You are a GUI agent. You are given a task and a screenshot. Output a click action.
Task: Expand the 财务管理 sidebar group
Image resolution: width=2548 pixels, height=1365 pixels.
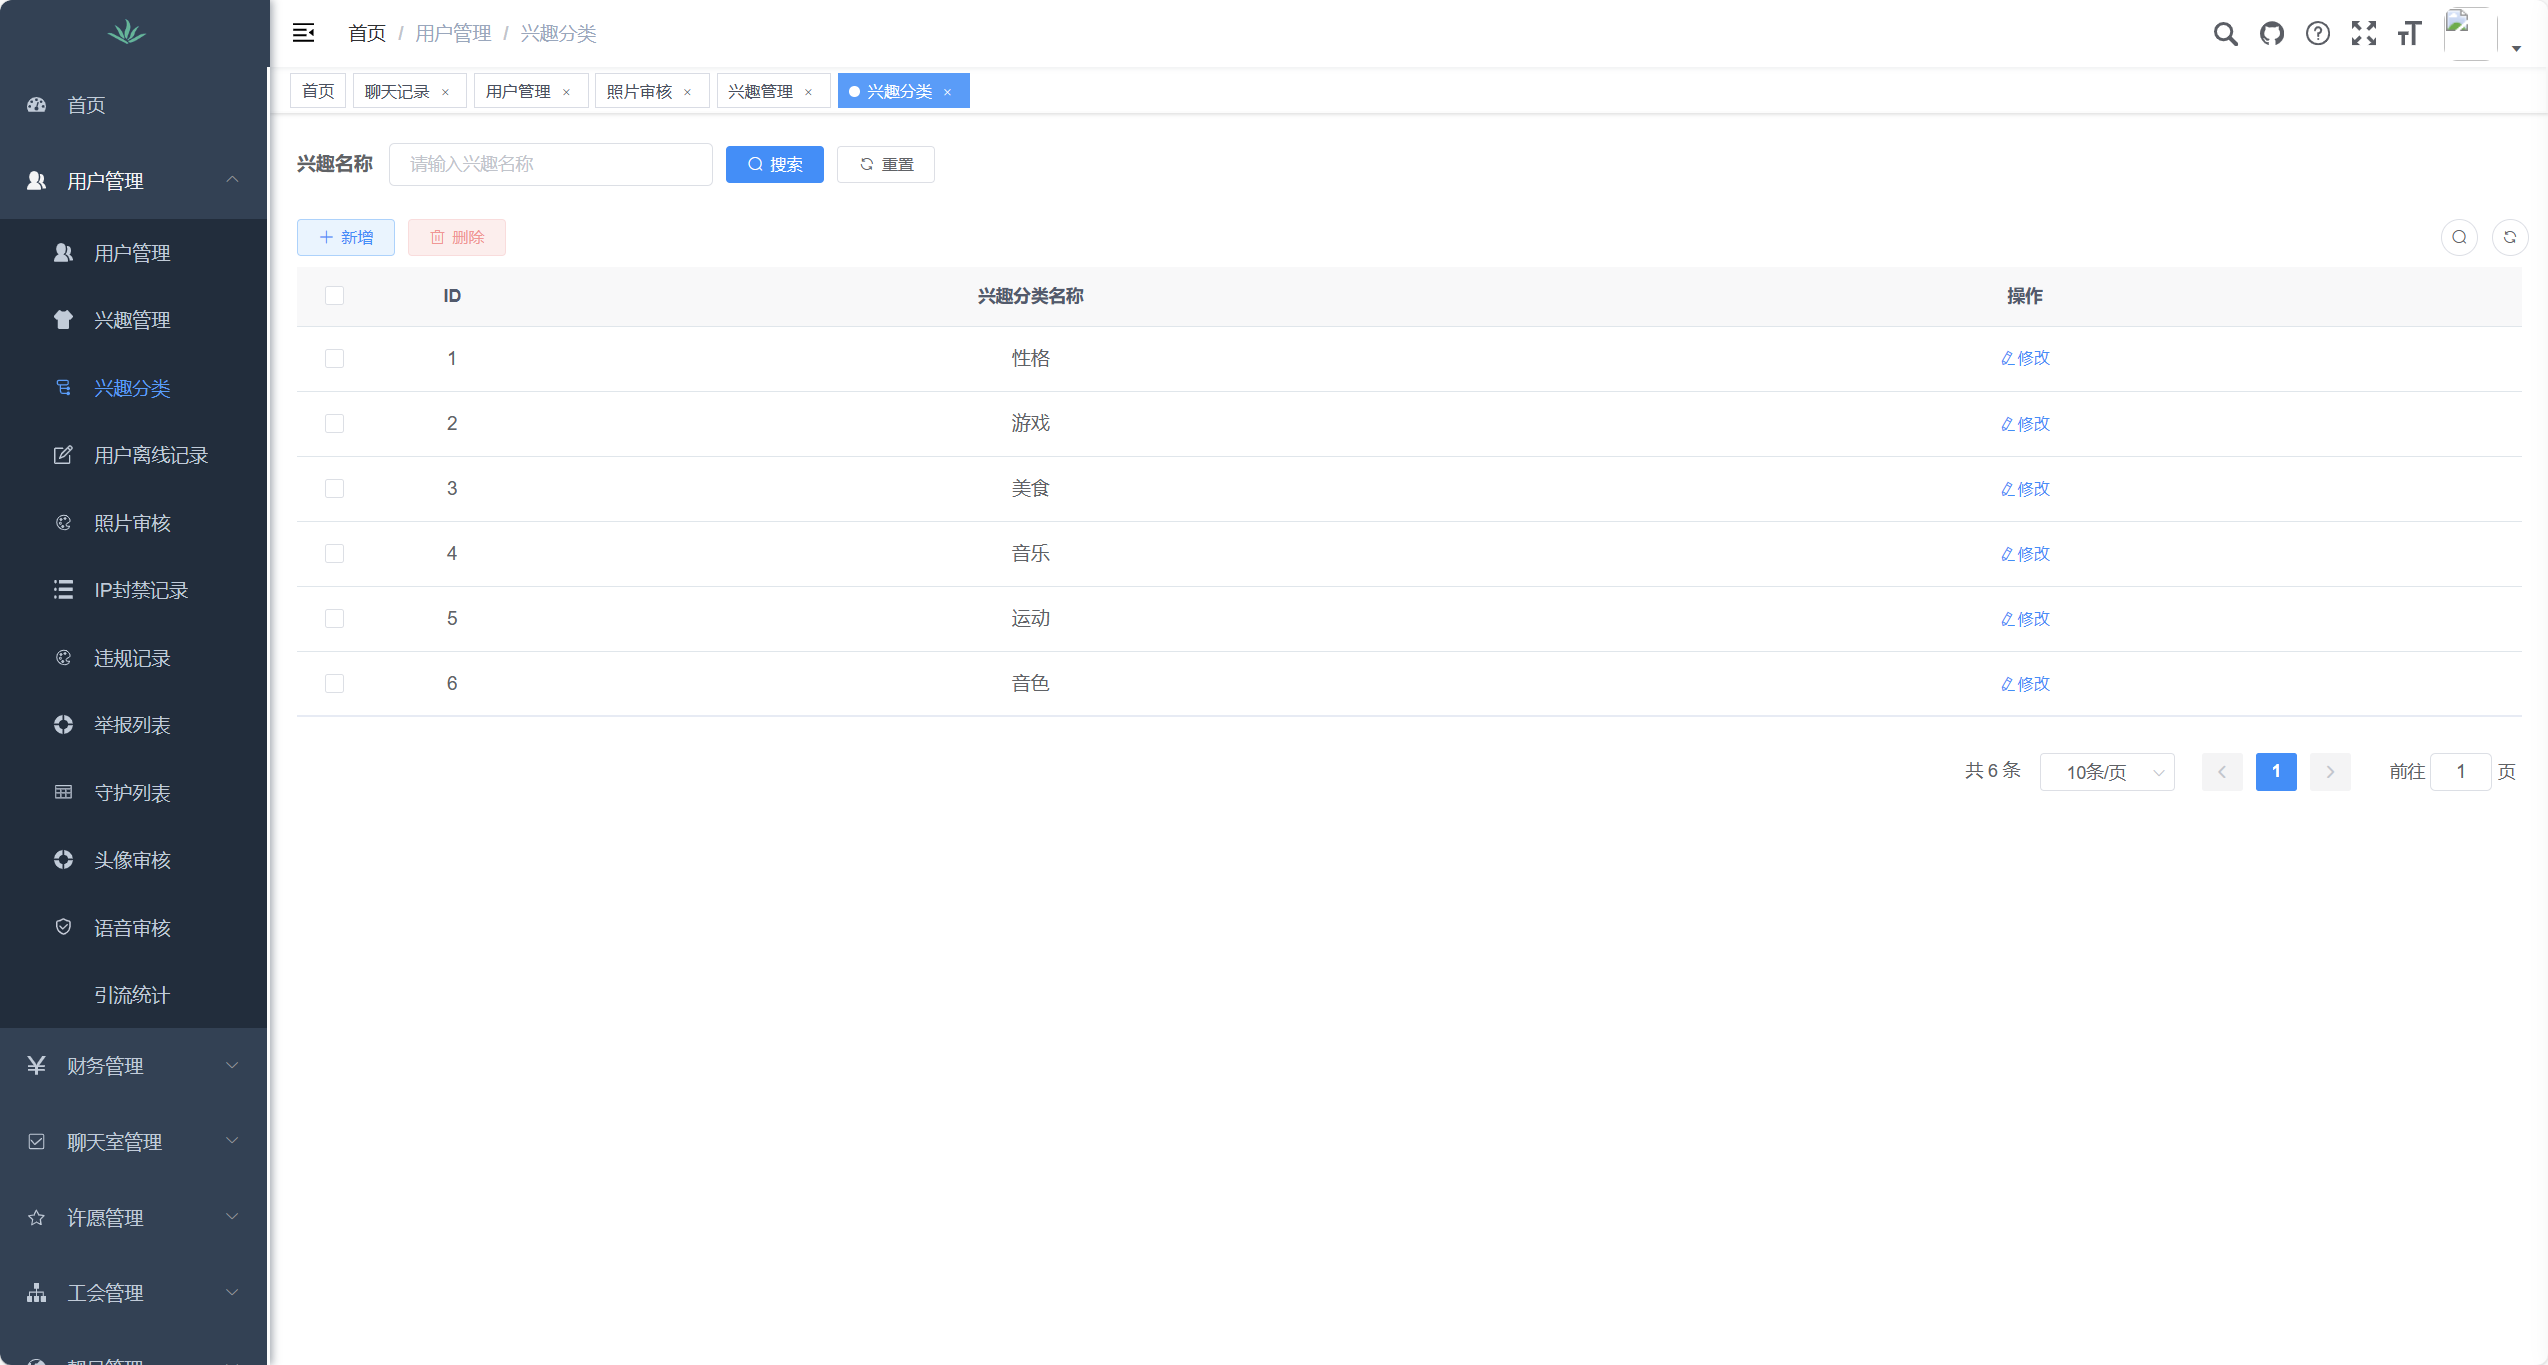click(134, 1066)
